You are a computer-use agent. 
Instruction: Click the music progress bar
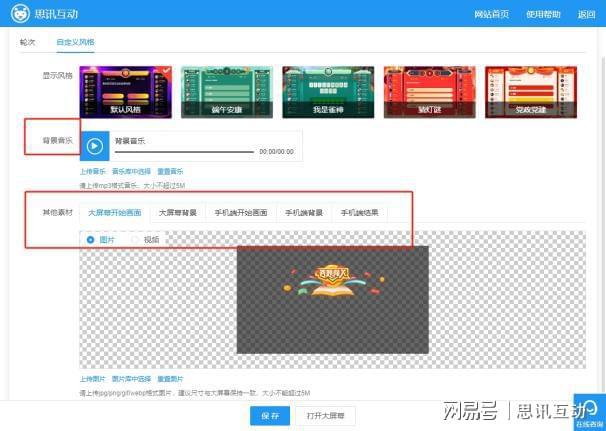pyautogui.click(x=185, y=152)
